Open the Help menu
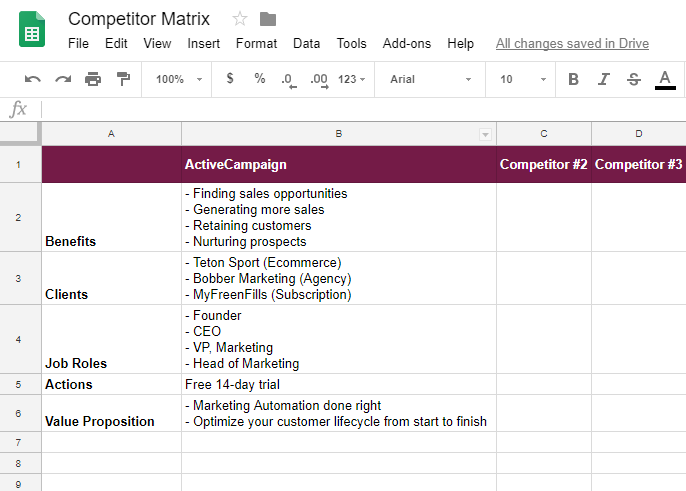This screenshot has height=491, width=686. tap(460, 43)
